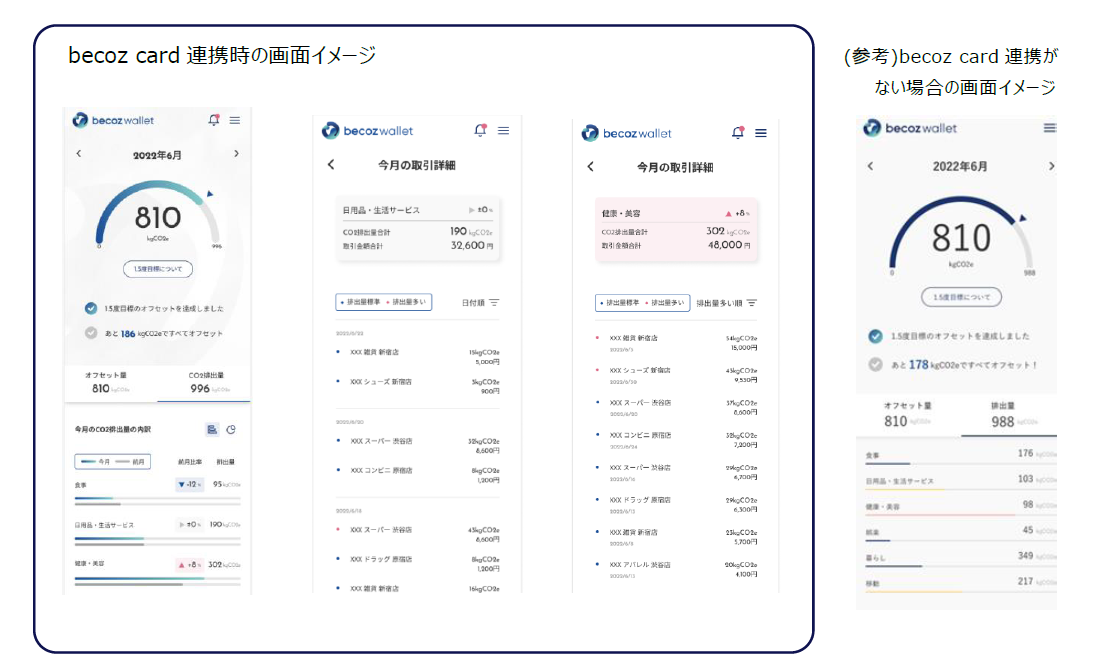Screen dimensions: 1107x662
Task: Open the 日付順 sort dropdown
Action: (x=474, y=302)
